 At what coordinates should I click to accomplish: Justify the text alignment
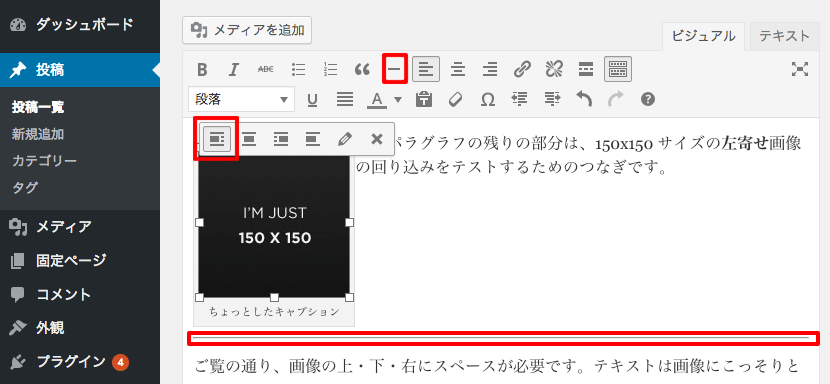coord(345,99)
